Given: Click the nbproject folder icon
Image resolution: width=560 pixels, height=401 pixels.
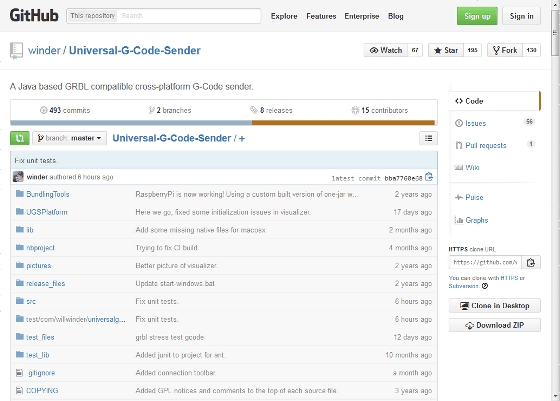Looking at the screenshot, I should (x=20, y=247).
